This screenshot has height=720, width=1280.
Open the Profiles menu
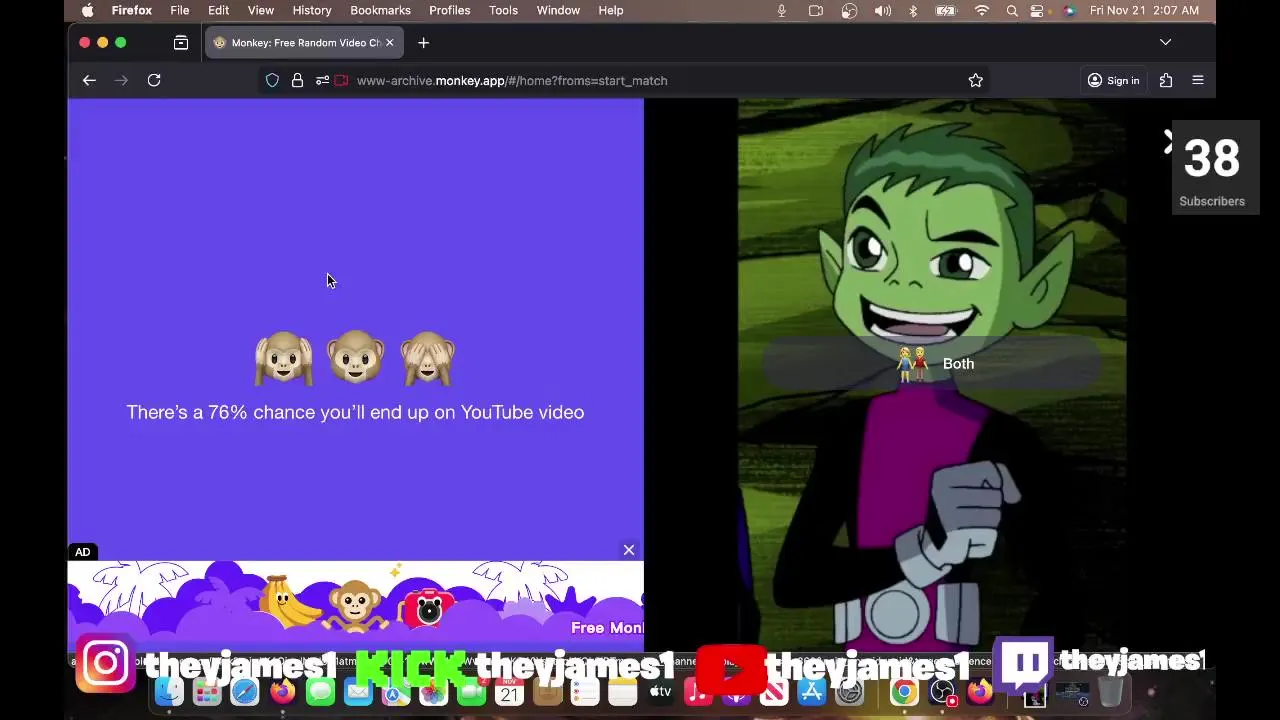[x=450, y=10]
